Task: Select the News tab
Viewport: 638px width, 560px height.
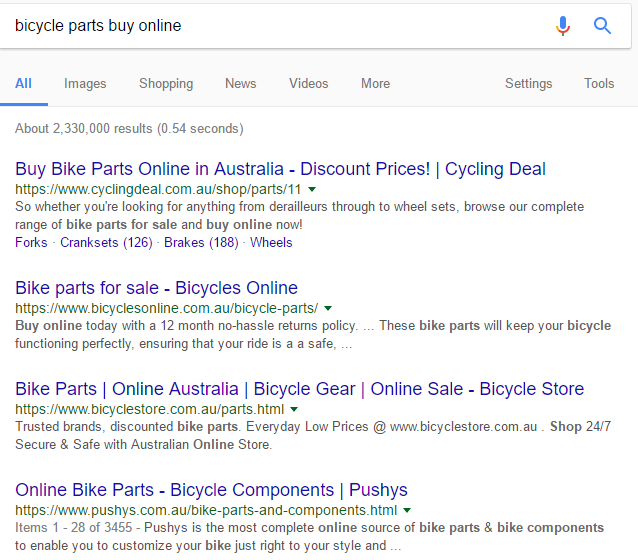Action: pyautogui.click(x=240, y=84)
